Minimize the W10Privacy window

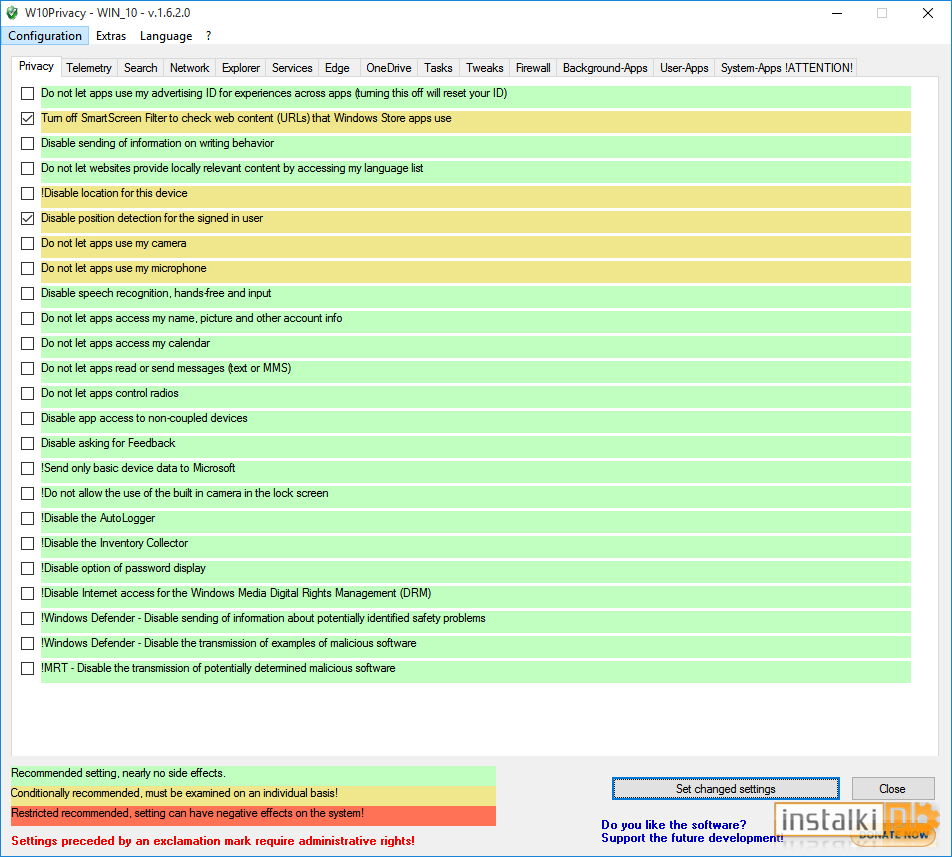(837, 13)
